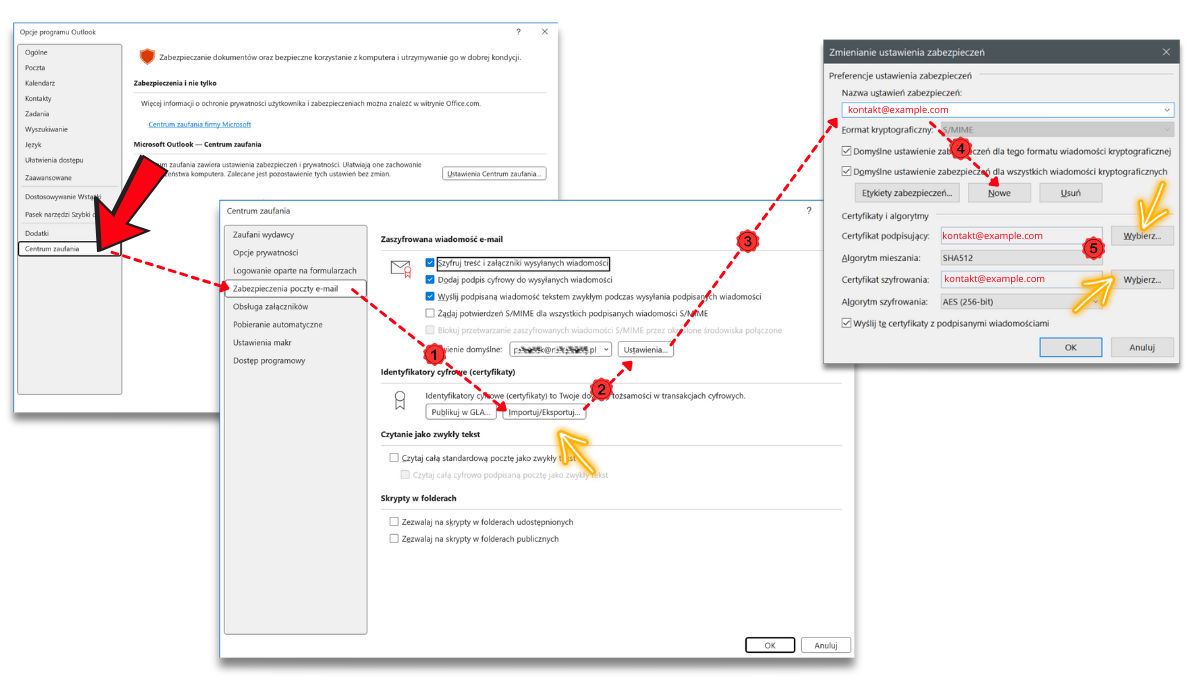1190x682 pixels.
Task: Select Dodatki in Outlook Options sidebar
Action: point(36,234)
